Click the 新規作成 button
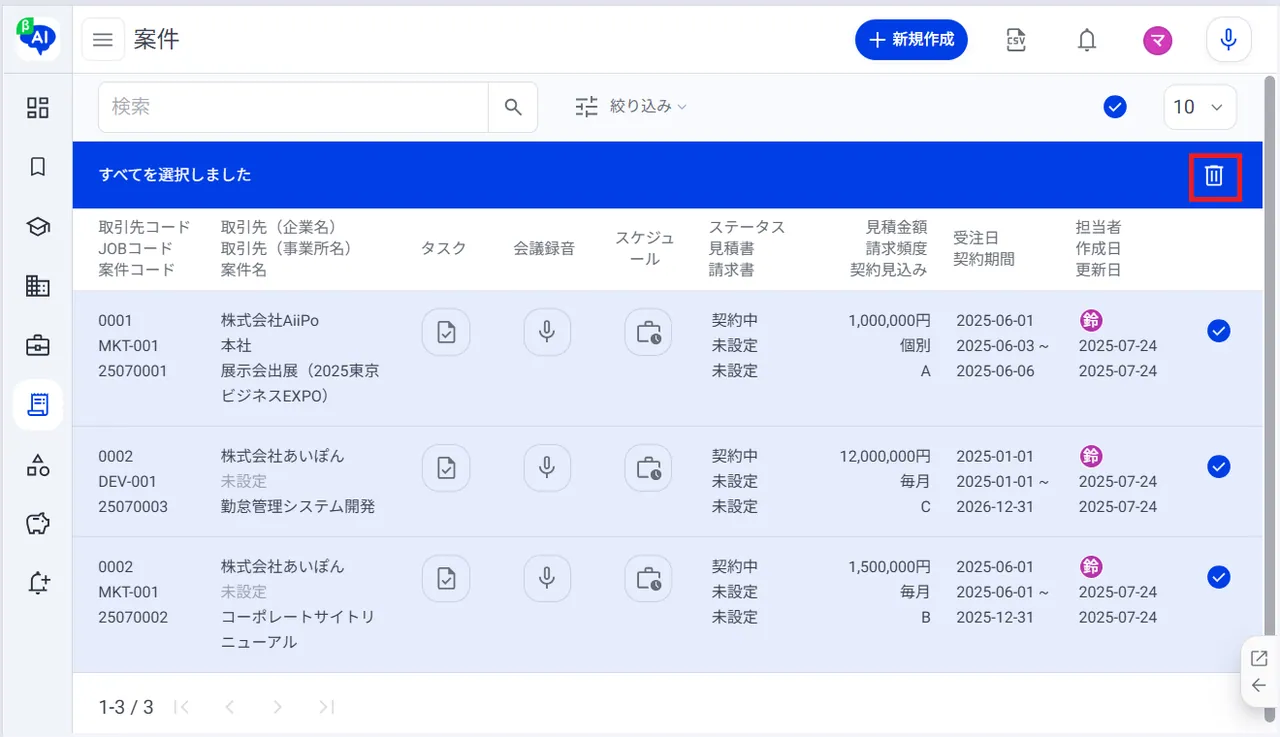Viewport: 1280px width, 737px height. [911, 40]
